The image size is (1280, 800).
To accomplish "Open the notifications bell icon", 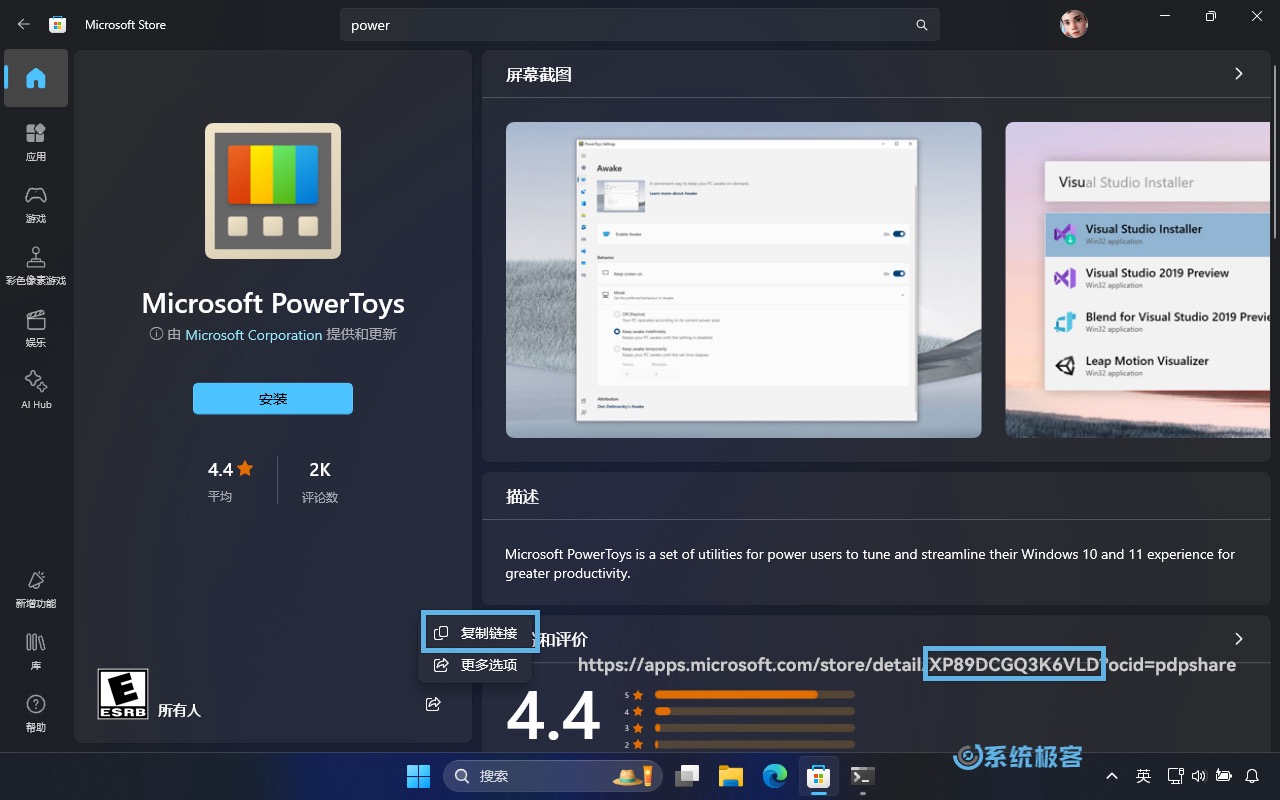I will [1252, 776].
